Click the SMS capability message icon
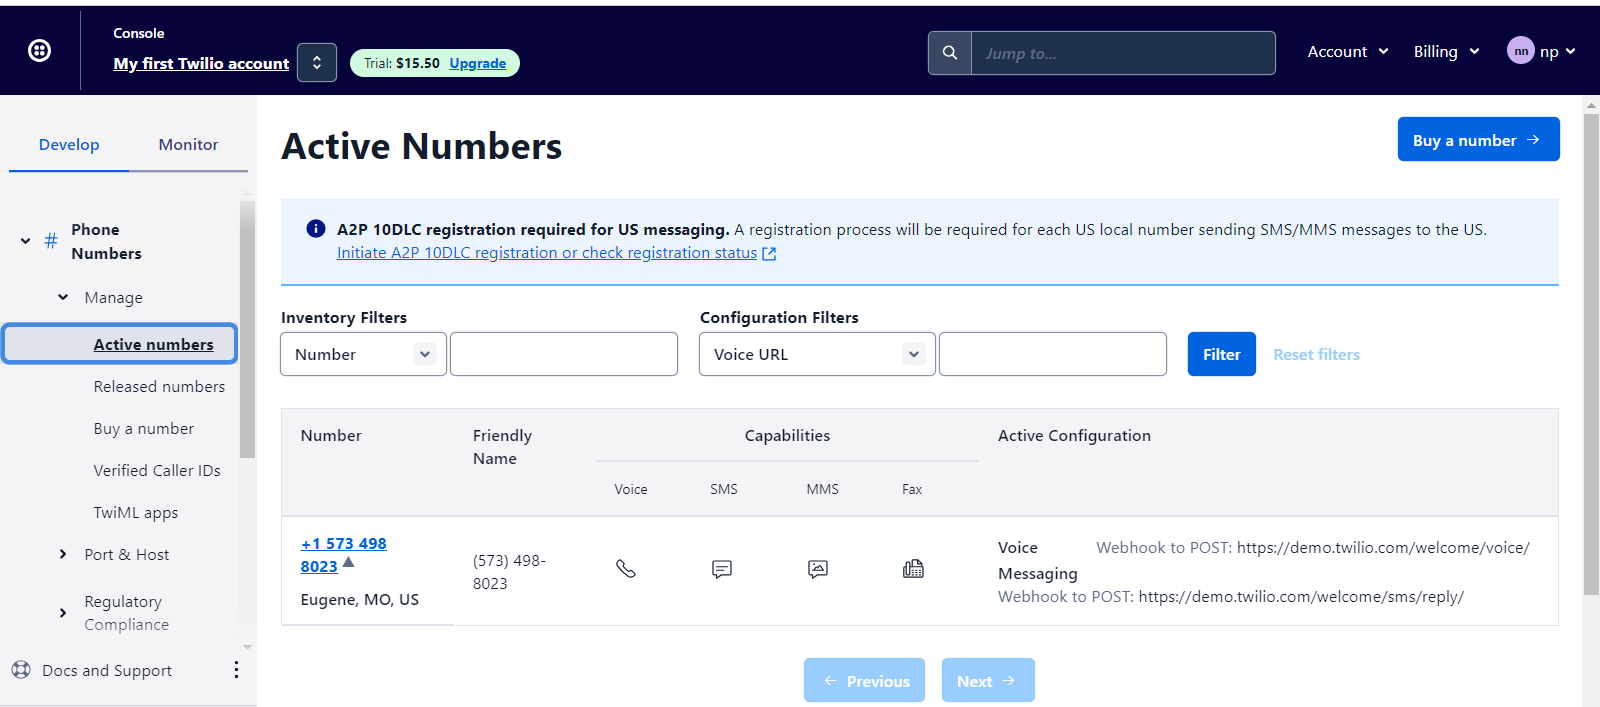Viewport: 1600px width, 707px height. coord(722,569)
